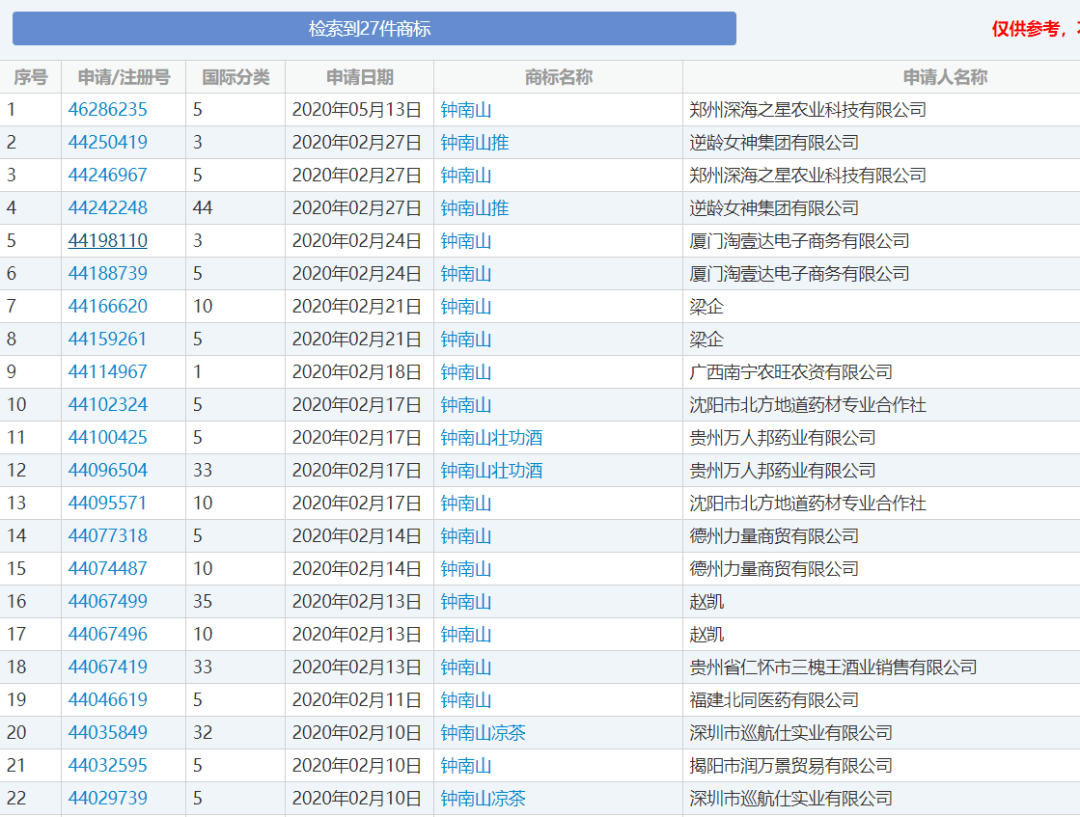Viewport: 1080px width, 817px height.
Task: Click the 检索到27件商标 results banner
Action: click(374, 28)
